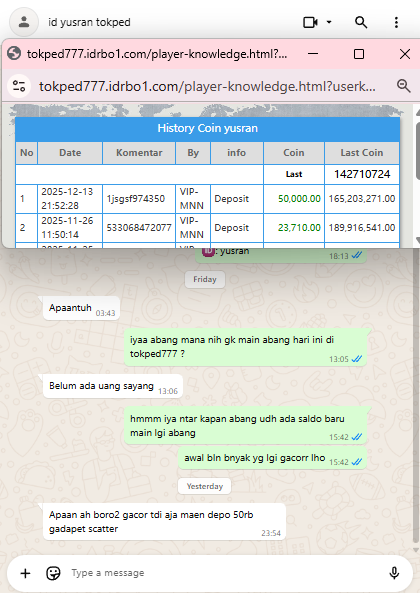This screenshot has width=420, height=593.
Task: Click the By column header
Action: [193, 153]
